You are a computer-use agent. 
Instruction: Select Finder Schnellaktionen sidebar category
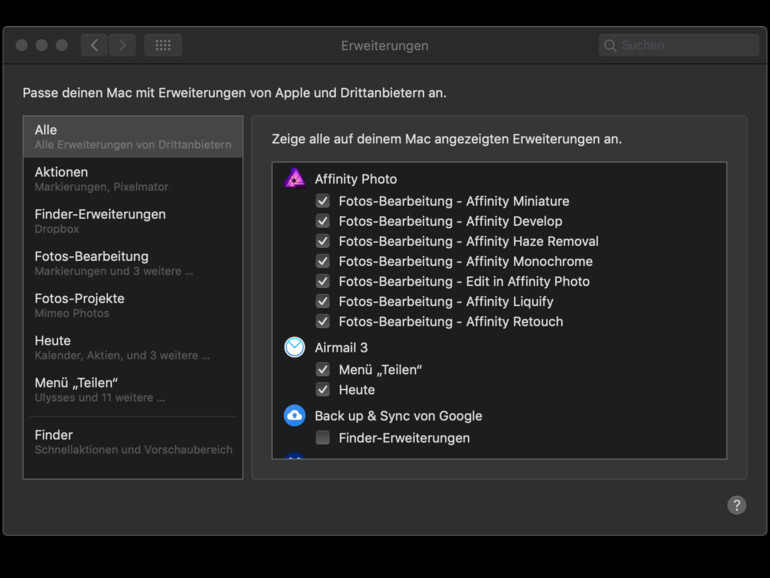tap(133, 442)
